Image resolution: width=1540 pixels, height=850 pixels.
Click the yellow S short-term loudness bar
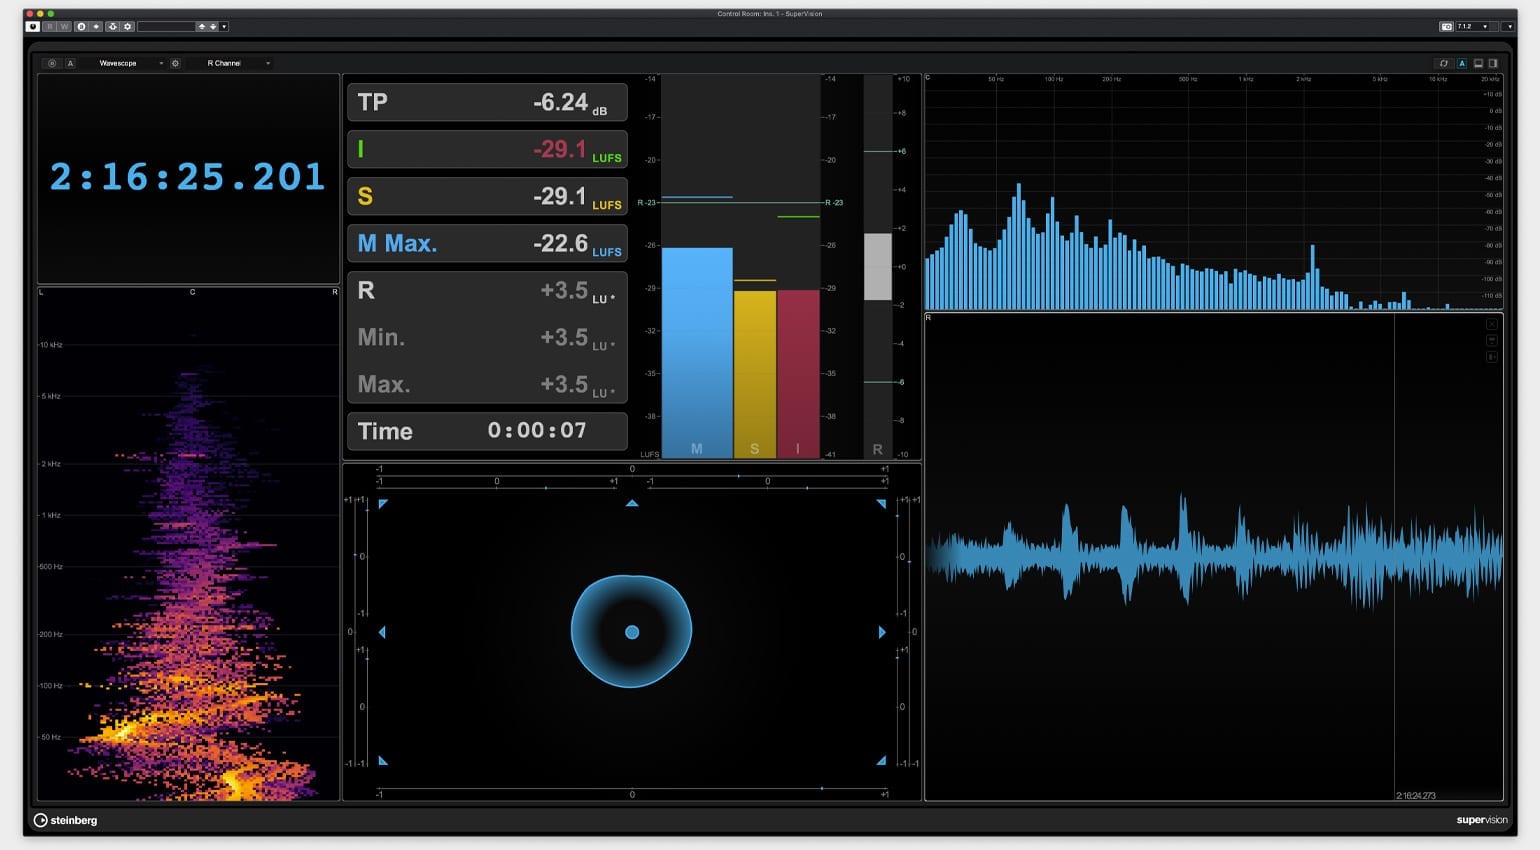click(x=755, y=374)
